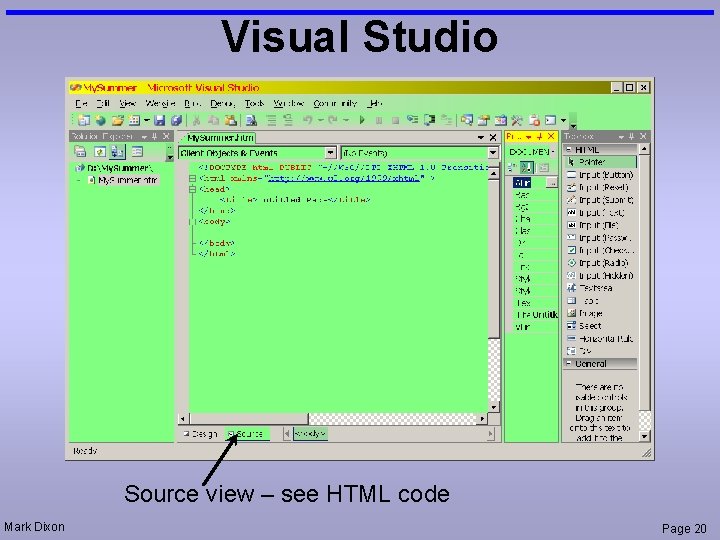Open Solution Explorer window options dropdown arrow

click(144, 137)
